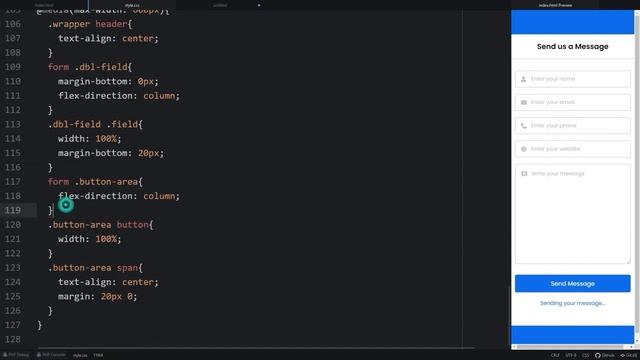
Task: Focus the 'Enter your email' field
Action: (x=572, y=102)
